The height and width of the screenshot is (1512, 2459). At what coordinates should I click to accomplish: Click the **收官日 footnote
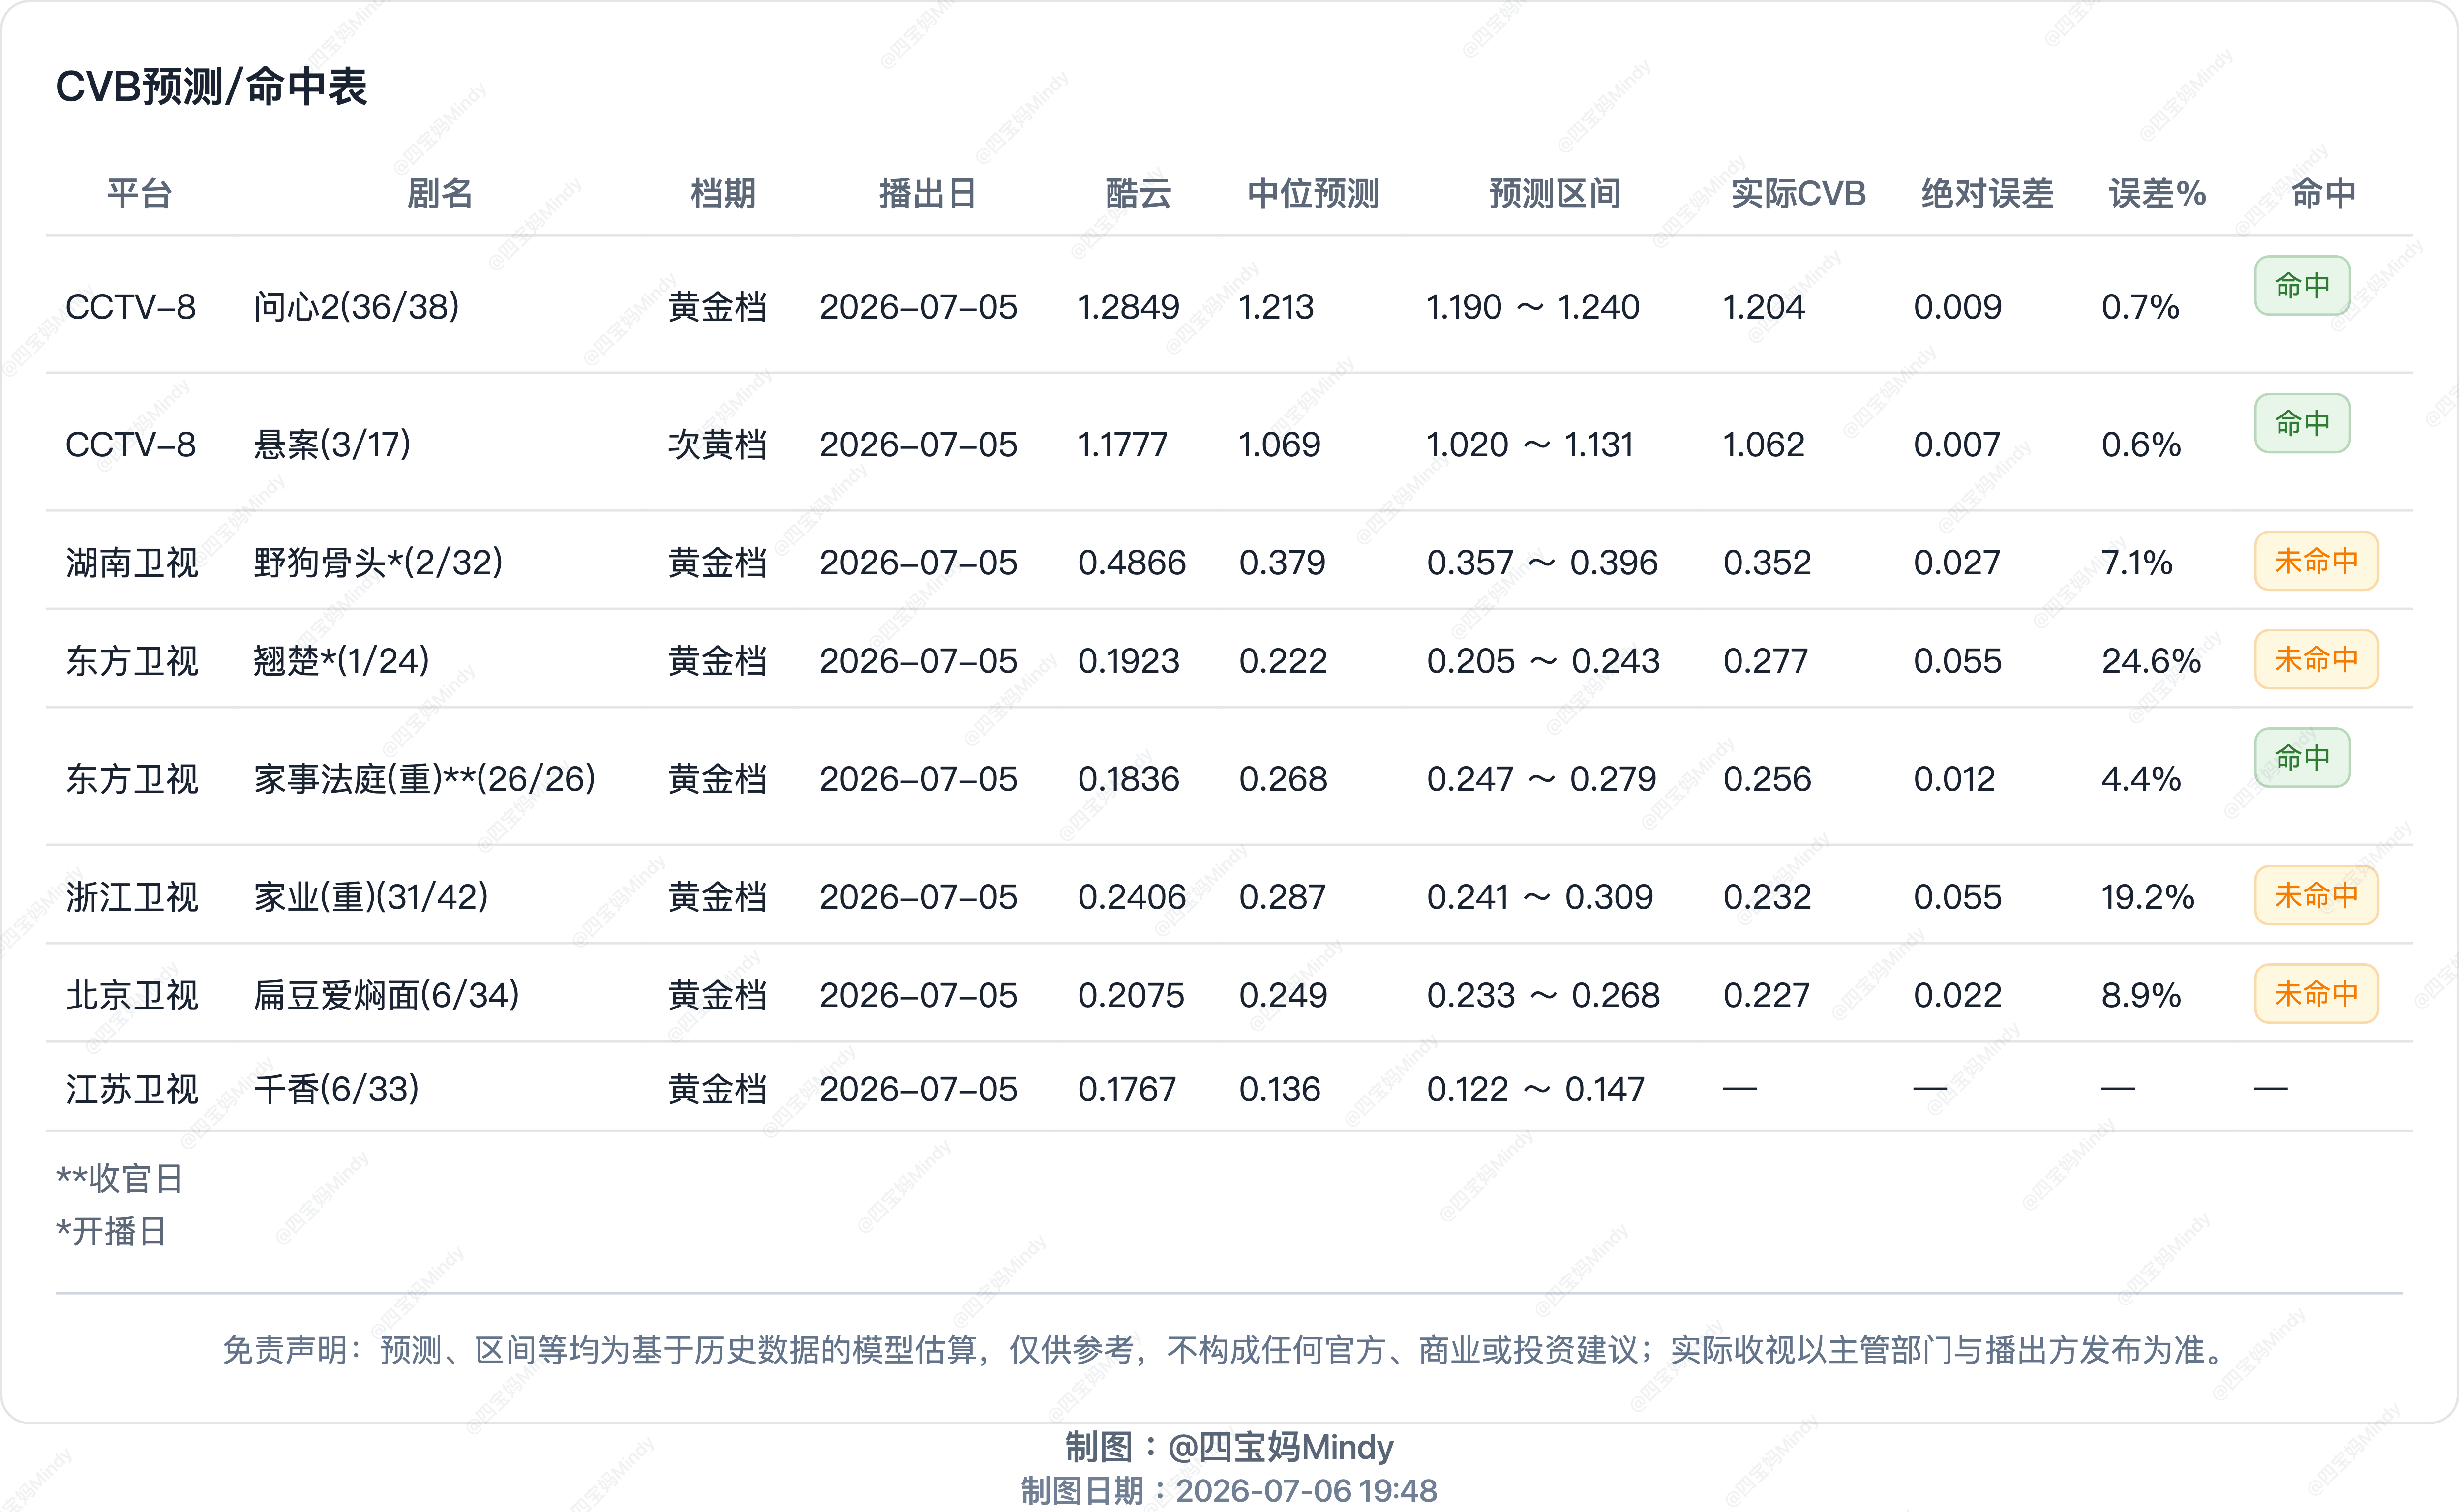(x=119, y=1178)
